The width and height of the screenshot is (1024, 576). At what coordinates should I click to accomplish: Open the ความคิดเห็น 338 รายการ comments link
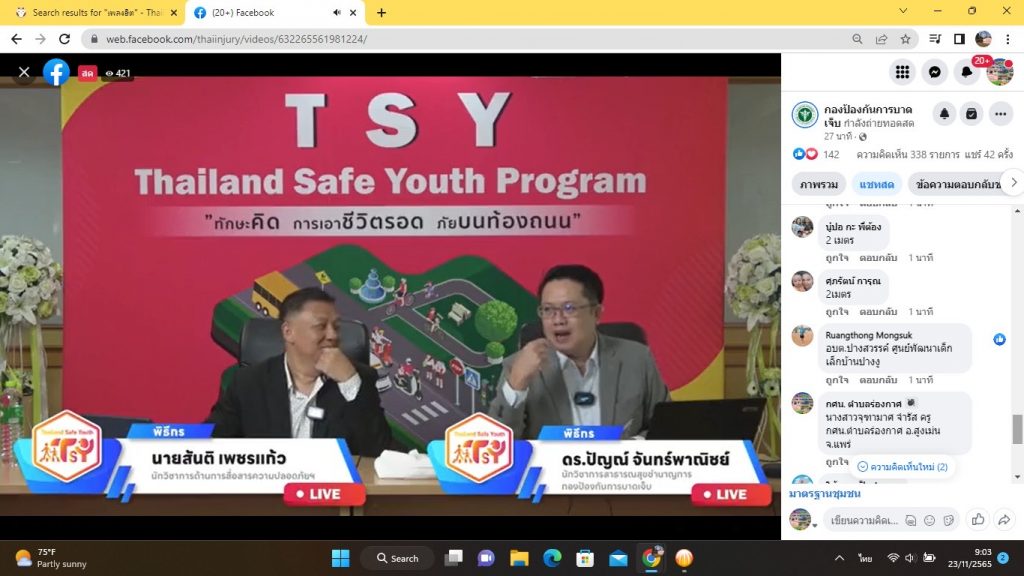(908, 154)
